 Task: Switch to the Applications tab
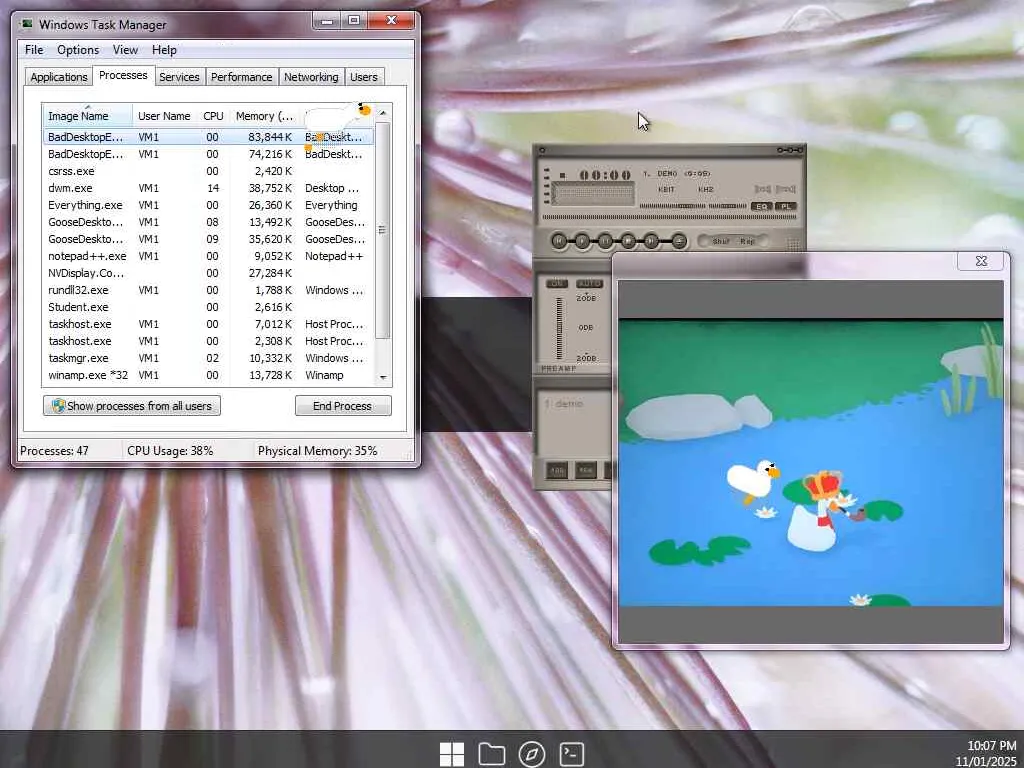[59, 77]
